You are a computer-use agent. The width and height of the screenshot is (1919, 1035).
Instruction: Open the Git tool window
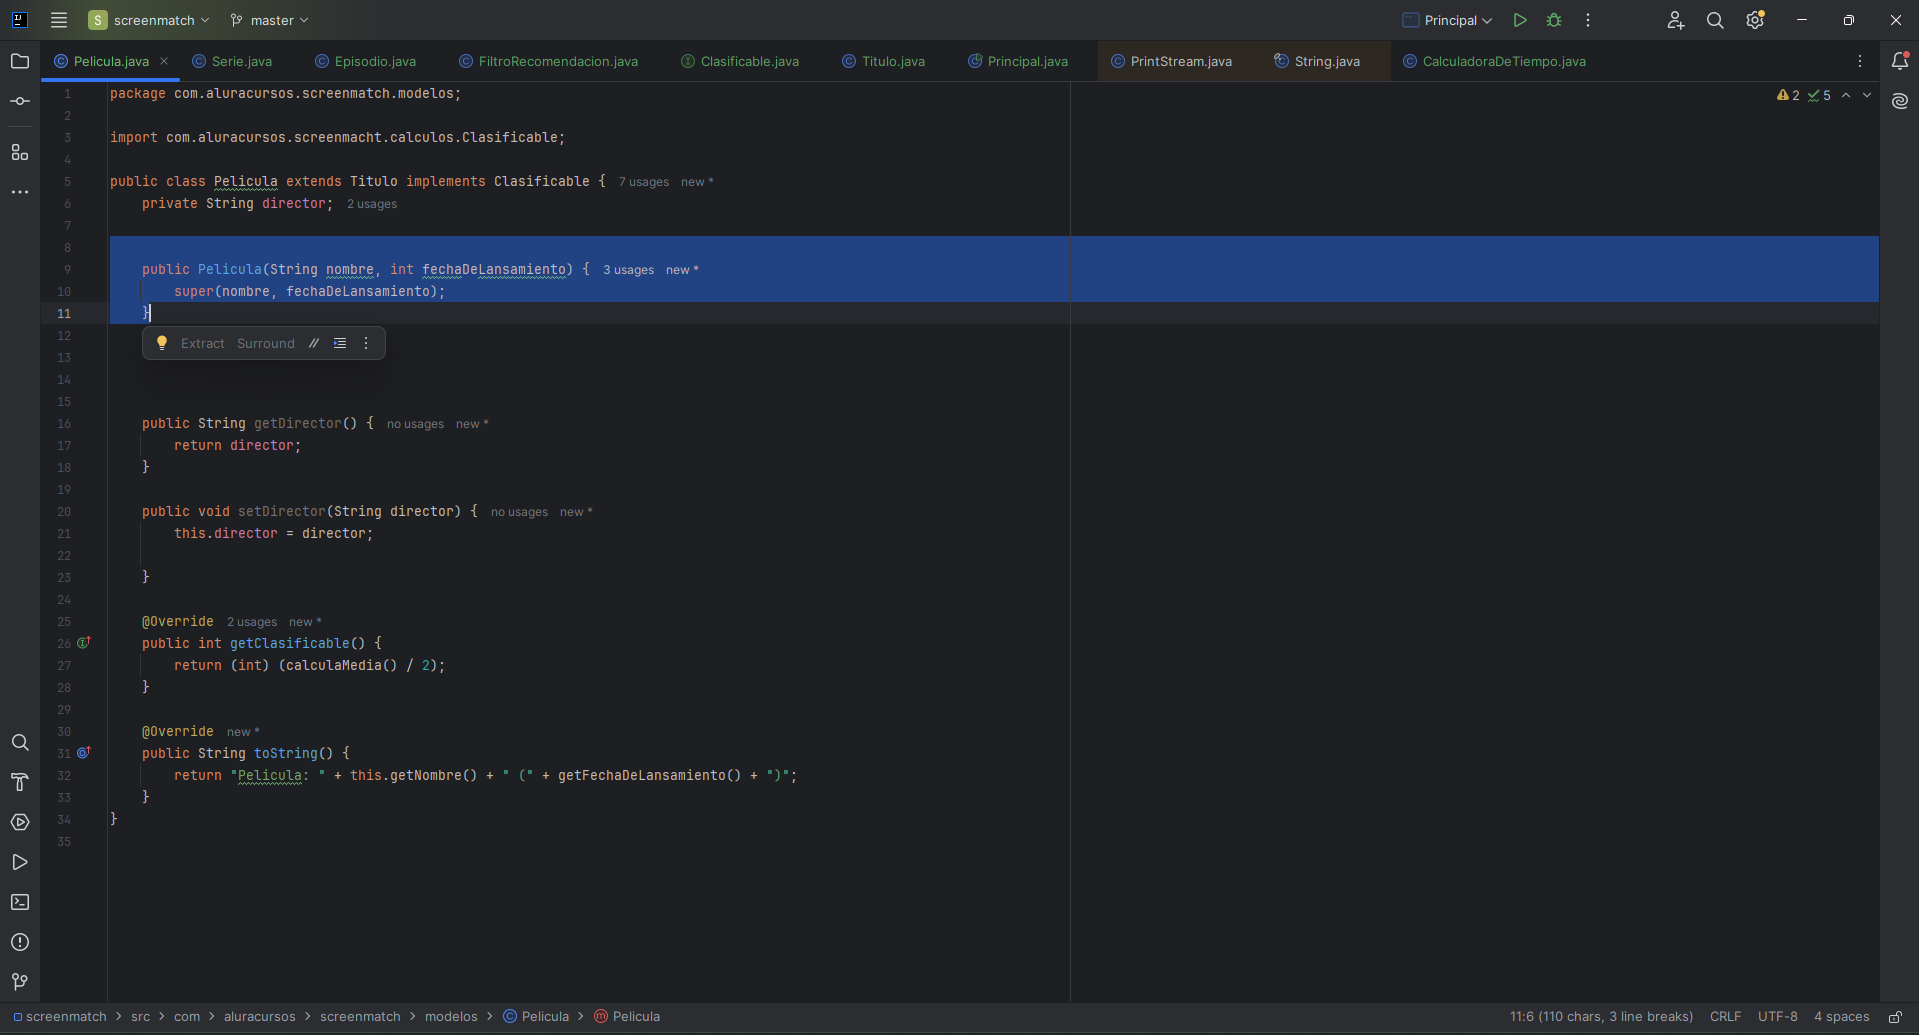point(20,982)
